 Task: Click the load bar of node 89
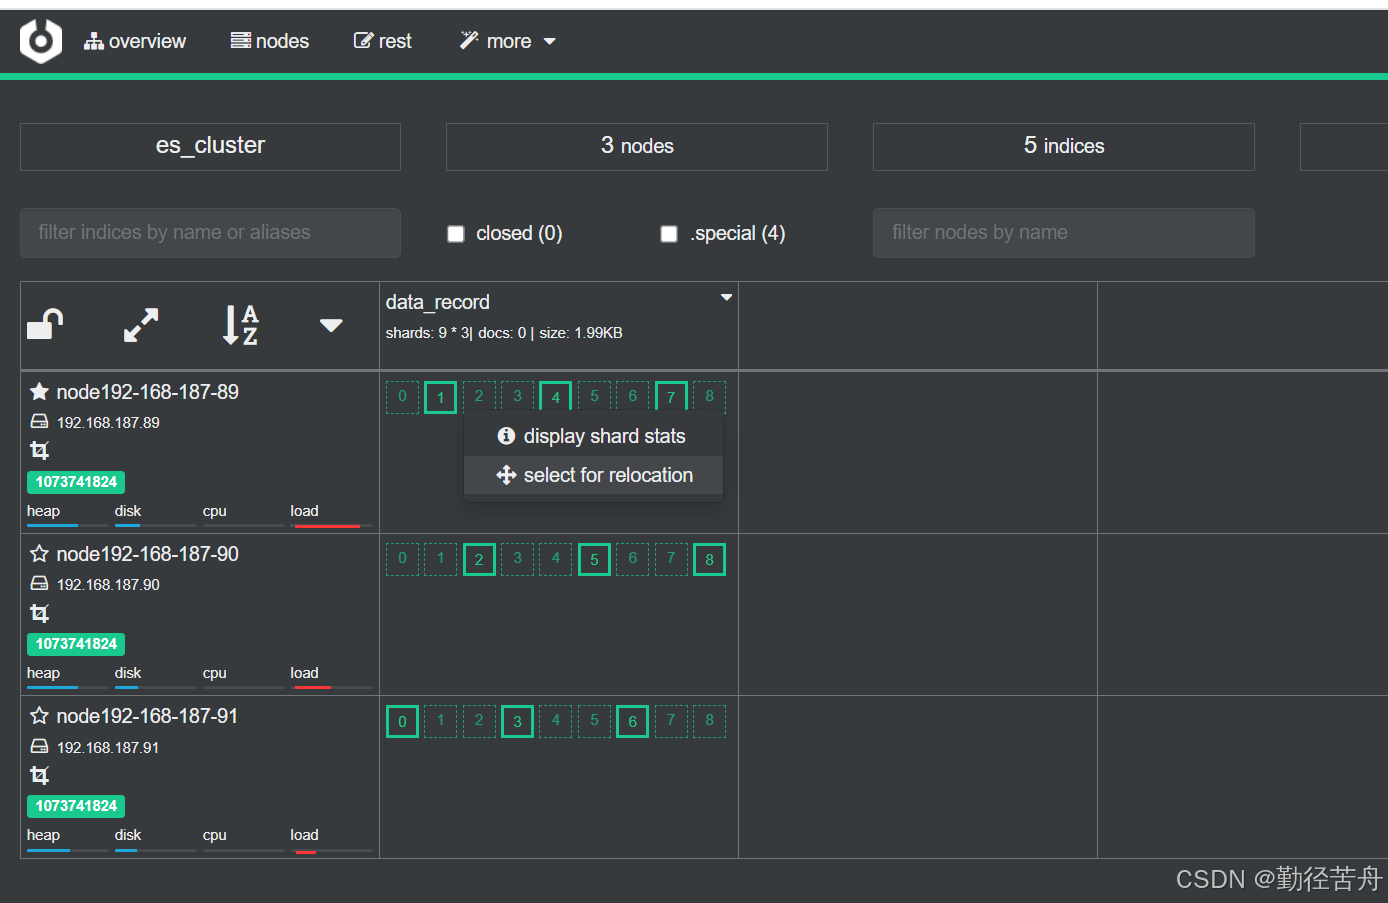pyautogui.click(x=331, y=525)
